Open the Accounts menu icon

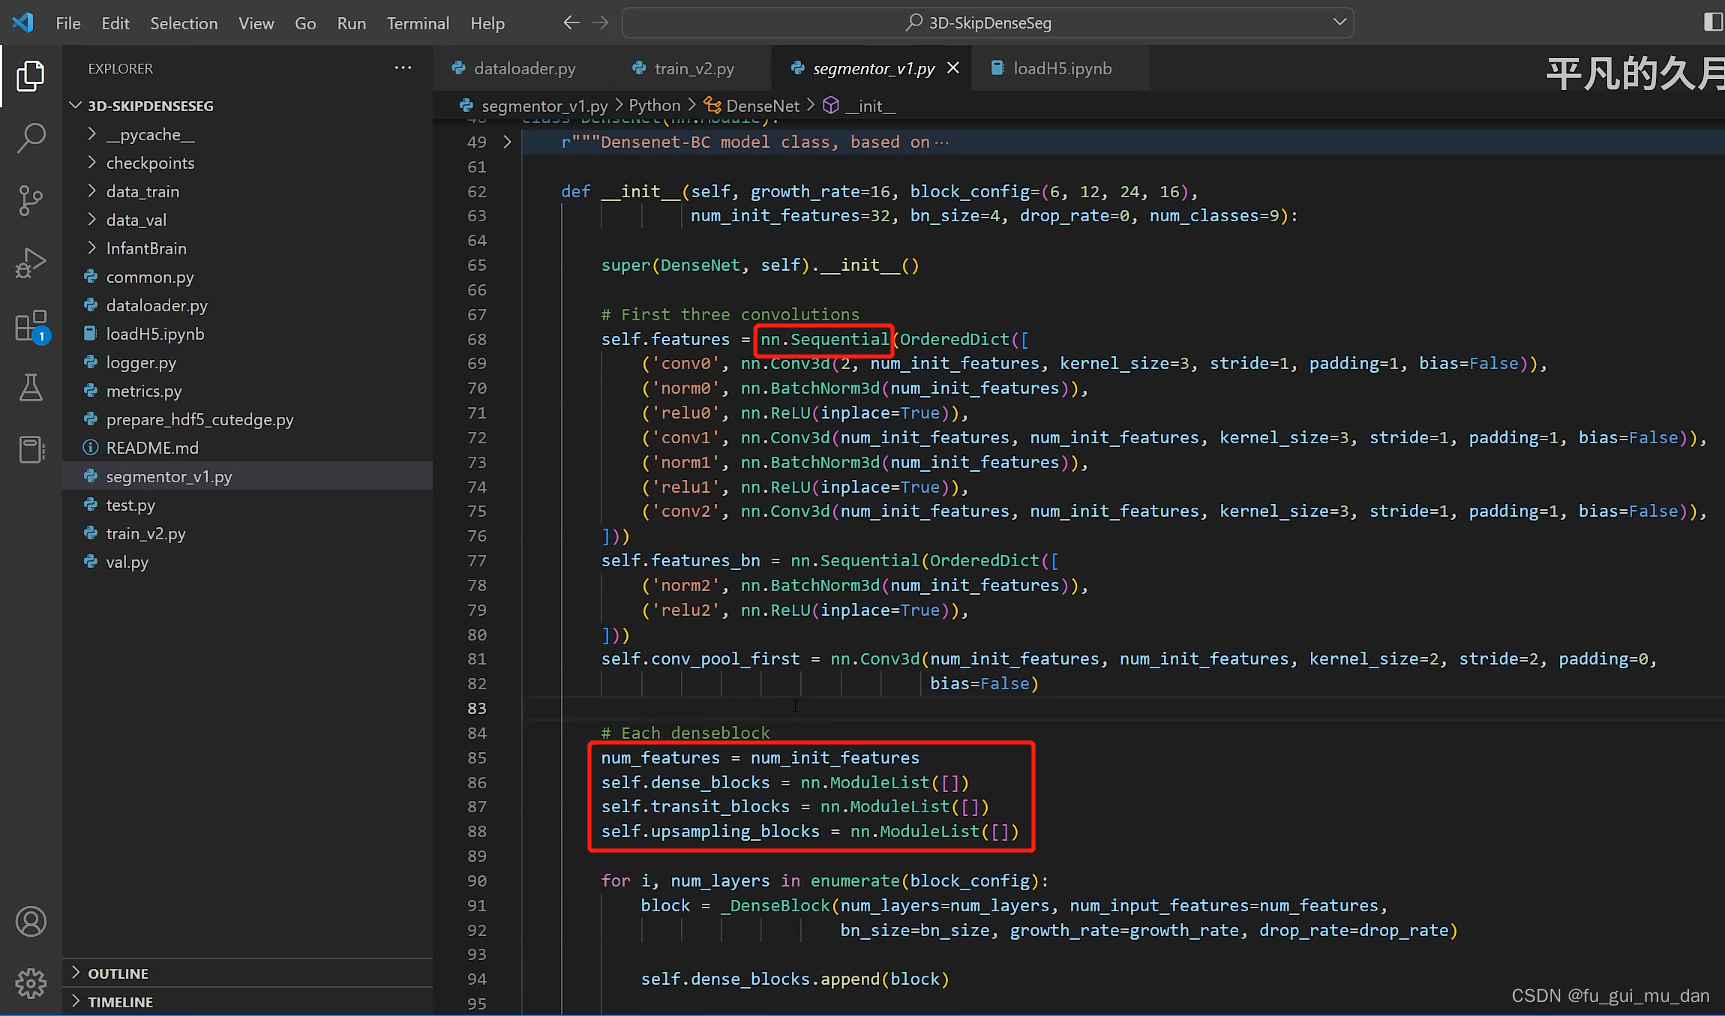tap(31, 921)
